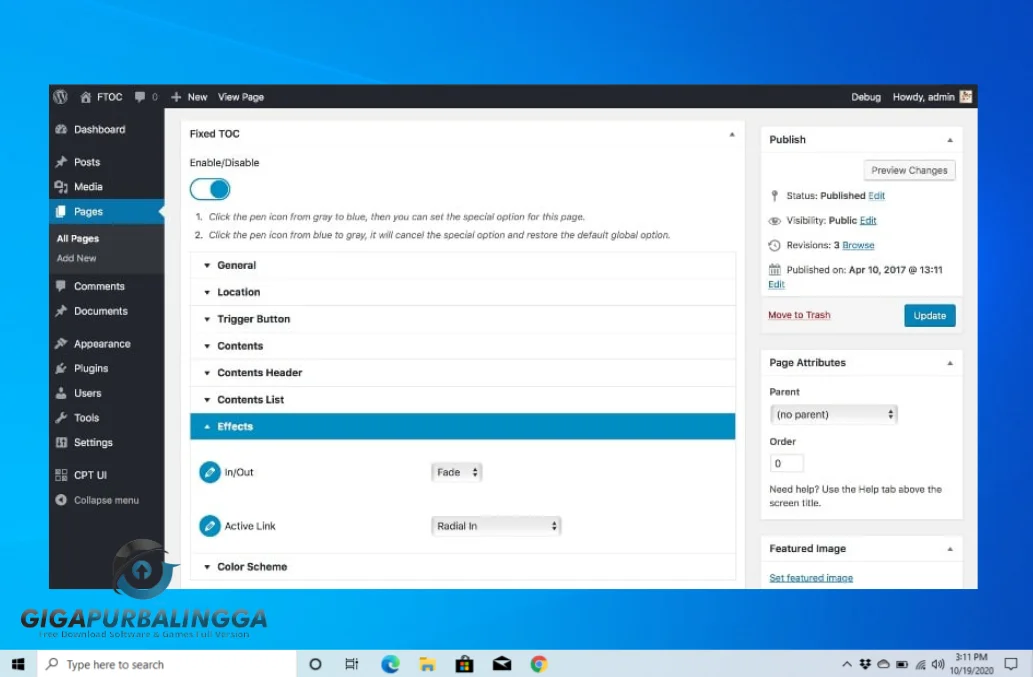
Task: Click the Order input field
Action: tap(786, 464)
